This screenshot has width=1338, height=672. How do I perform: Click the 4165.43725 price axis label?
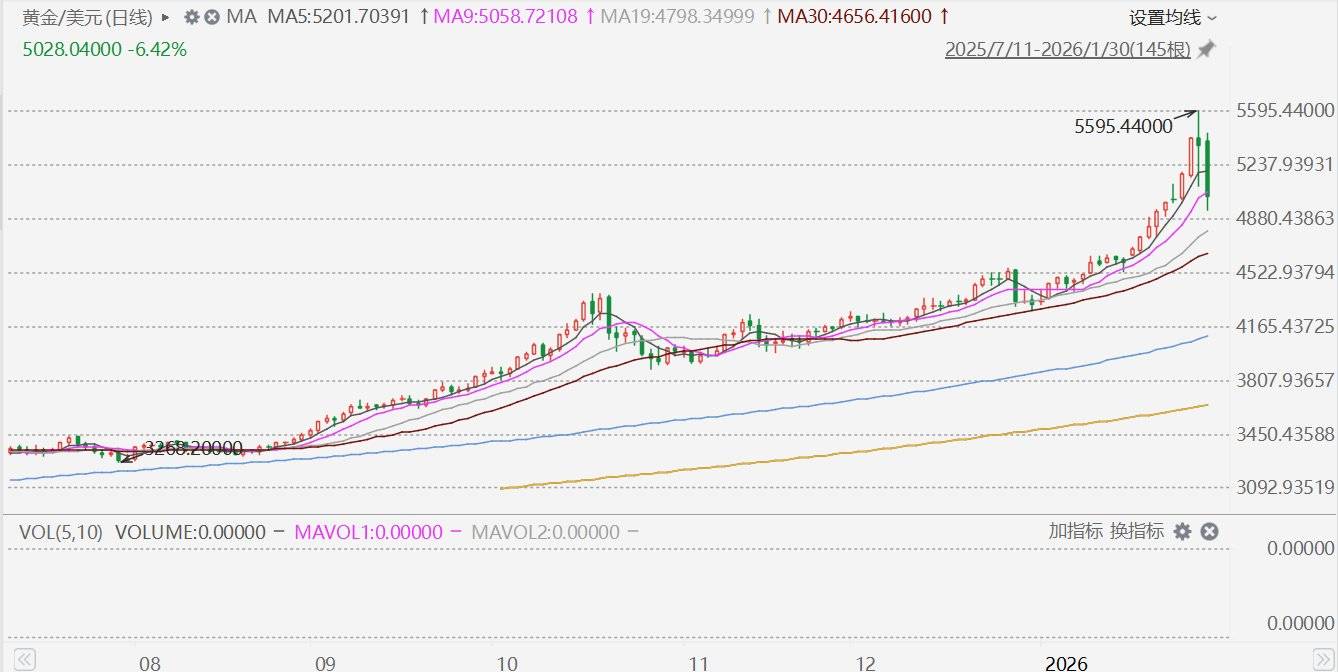(1285, 326)
